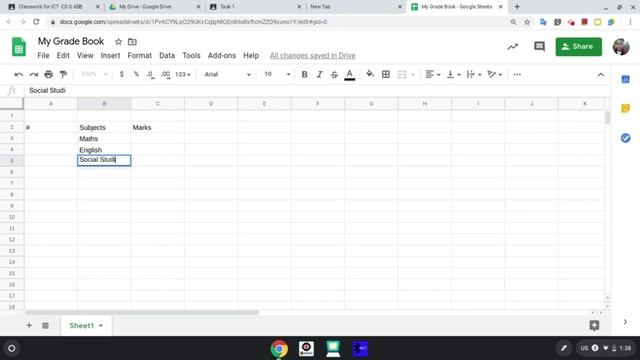The width and height of the screenshot is (640, 360).
Task: Open the font size 10 dropdown
Action: tap(277, 74)
